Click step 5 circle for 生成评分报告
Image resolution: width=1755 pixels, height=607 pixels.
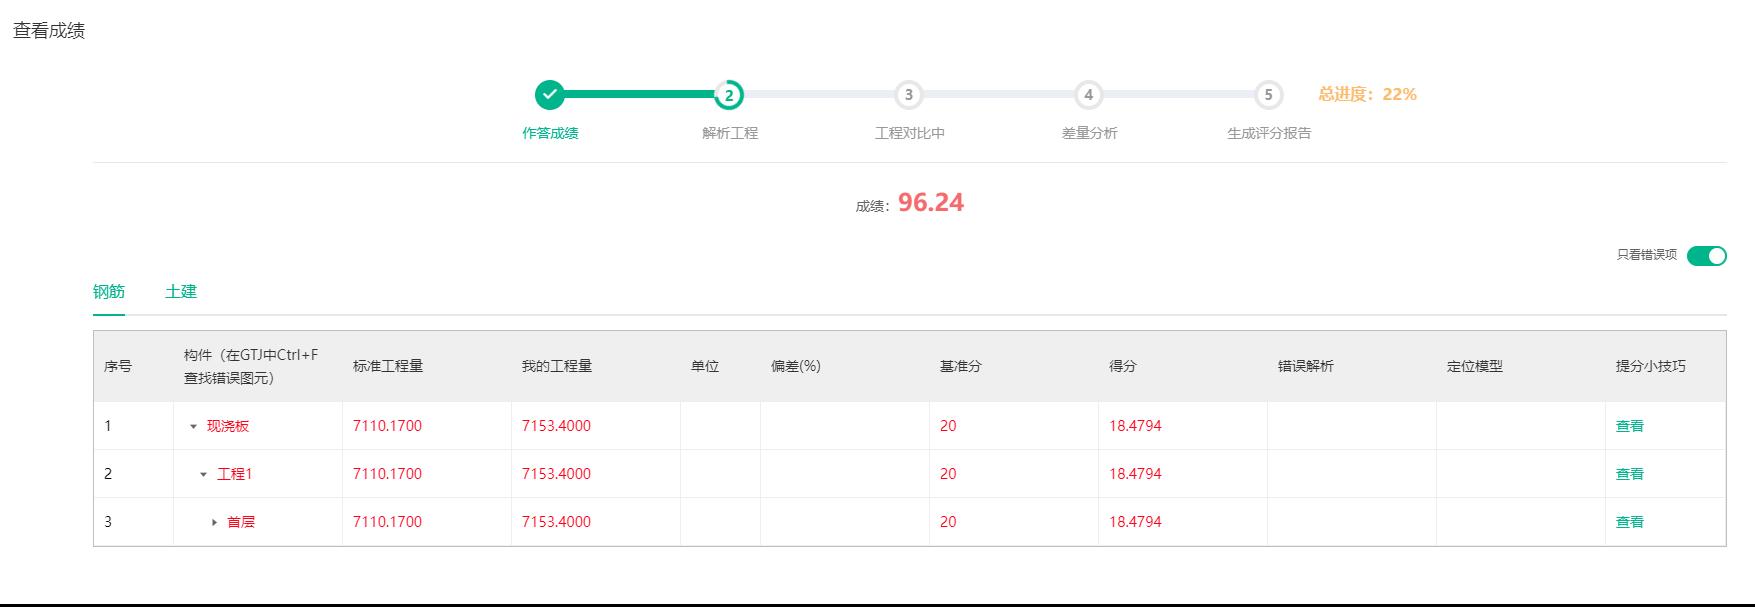[x=1268, y=95]
